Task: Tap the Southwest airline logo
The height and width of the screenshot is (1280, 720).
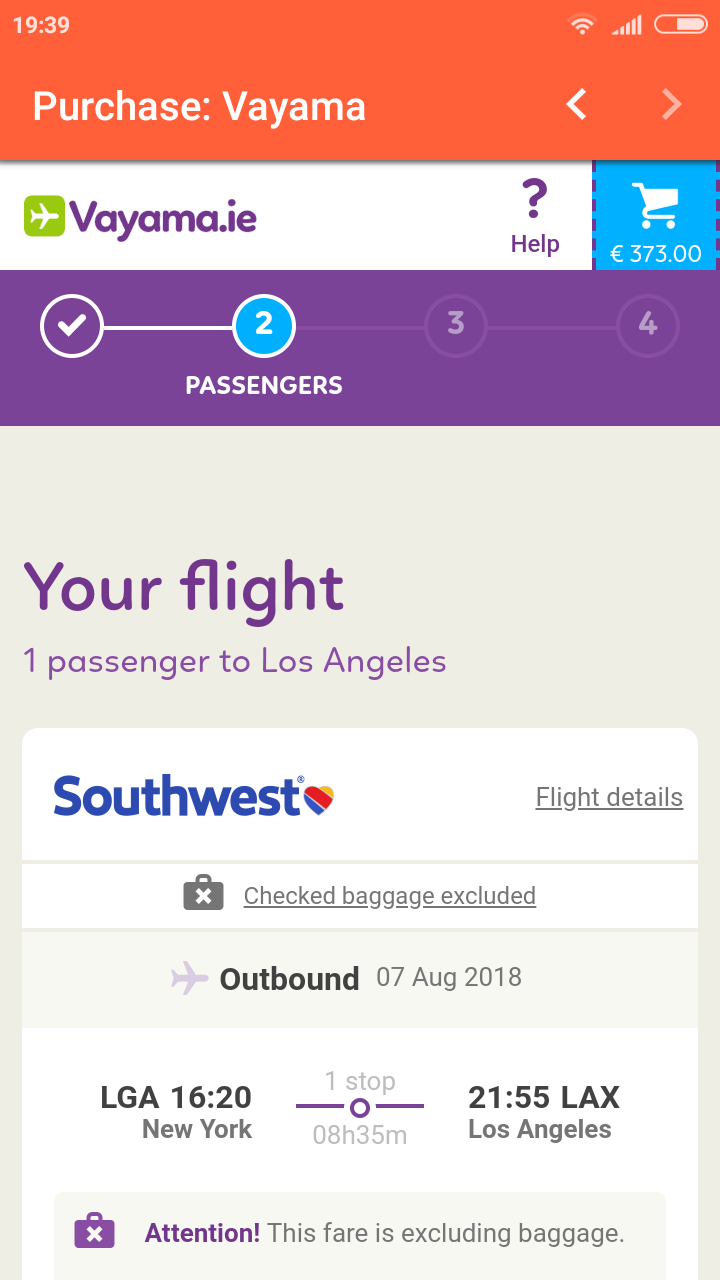Action: (x=193, y=797)
